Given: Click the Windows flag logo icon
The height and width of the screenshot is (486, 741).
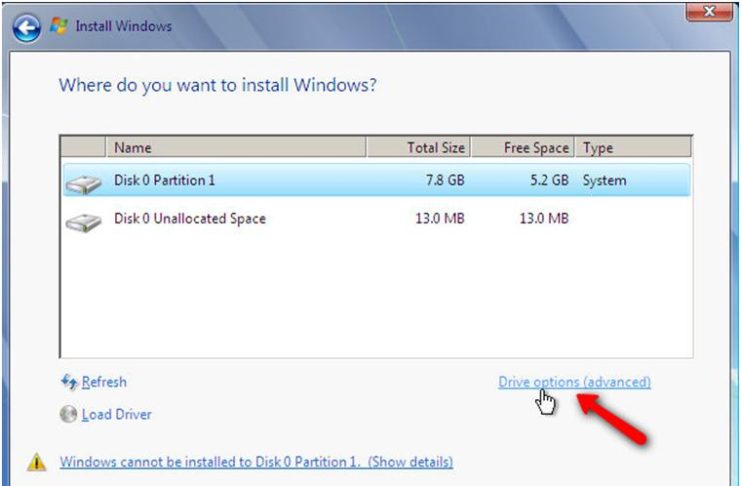Looking at the screenshot, I should tap(59, 26).
